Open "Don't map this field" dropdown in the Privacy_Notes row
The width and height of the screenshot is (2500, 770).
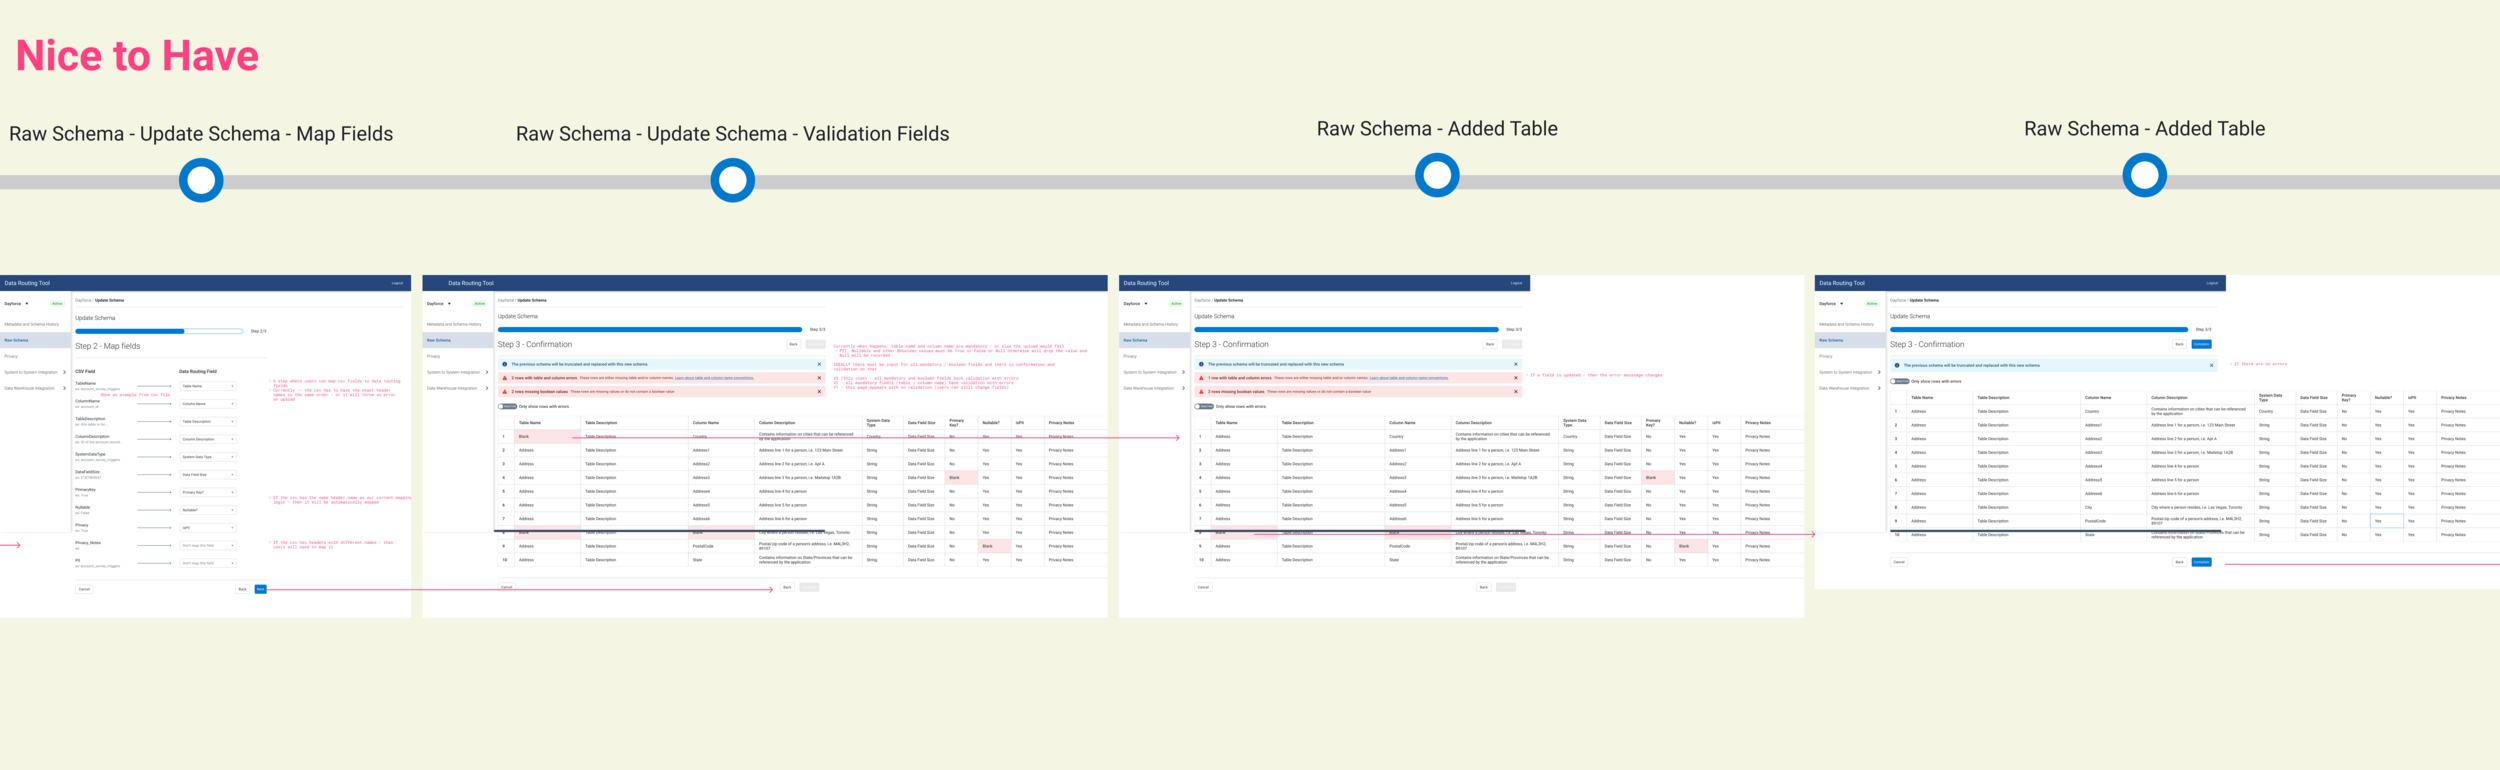208,545
